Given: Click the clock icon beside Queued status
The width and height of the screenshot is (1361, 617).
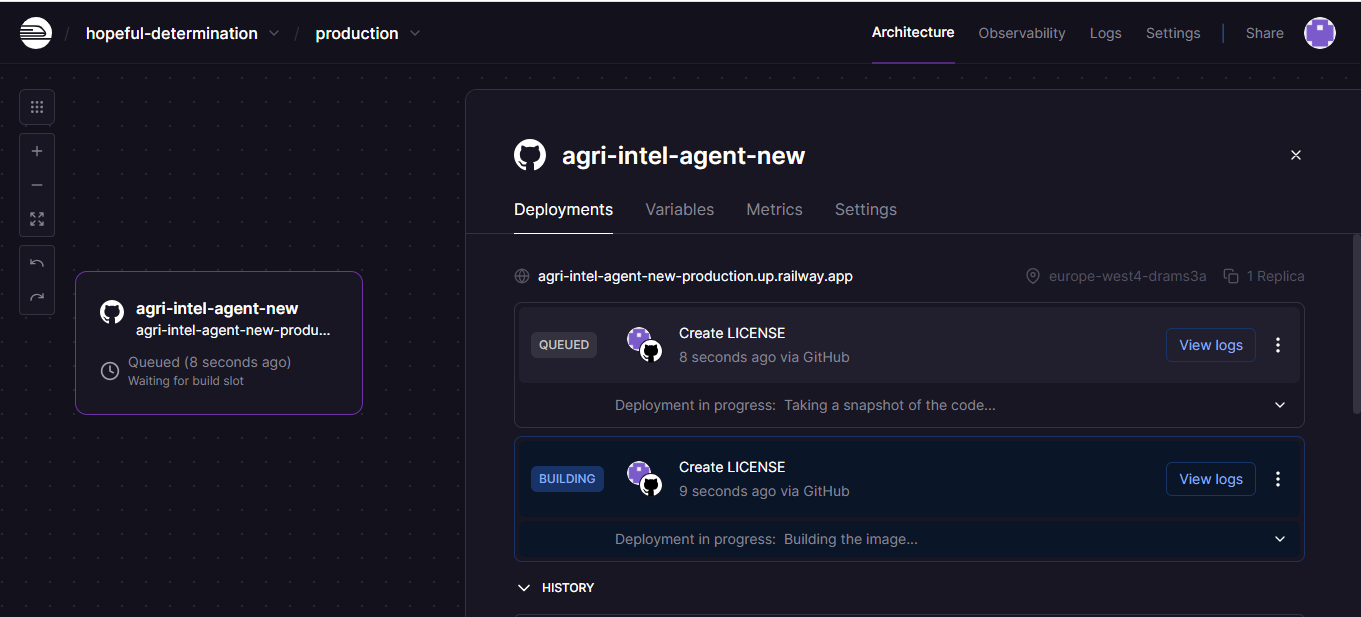Looking at the screenshot, I should [x=110, y=371].
